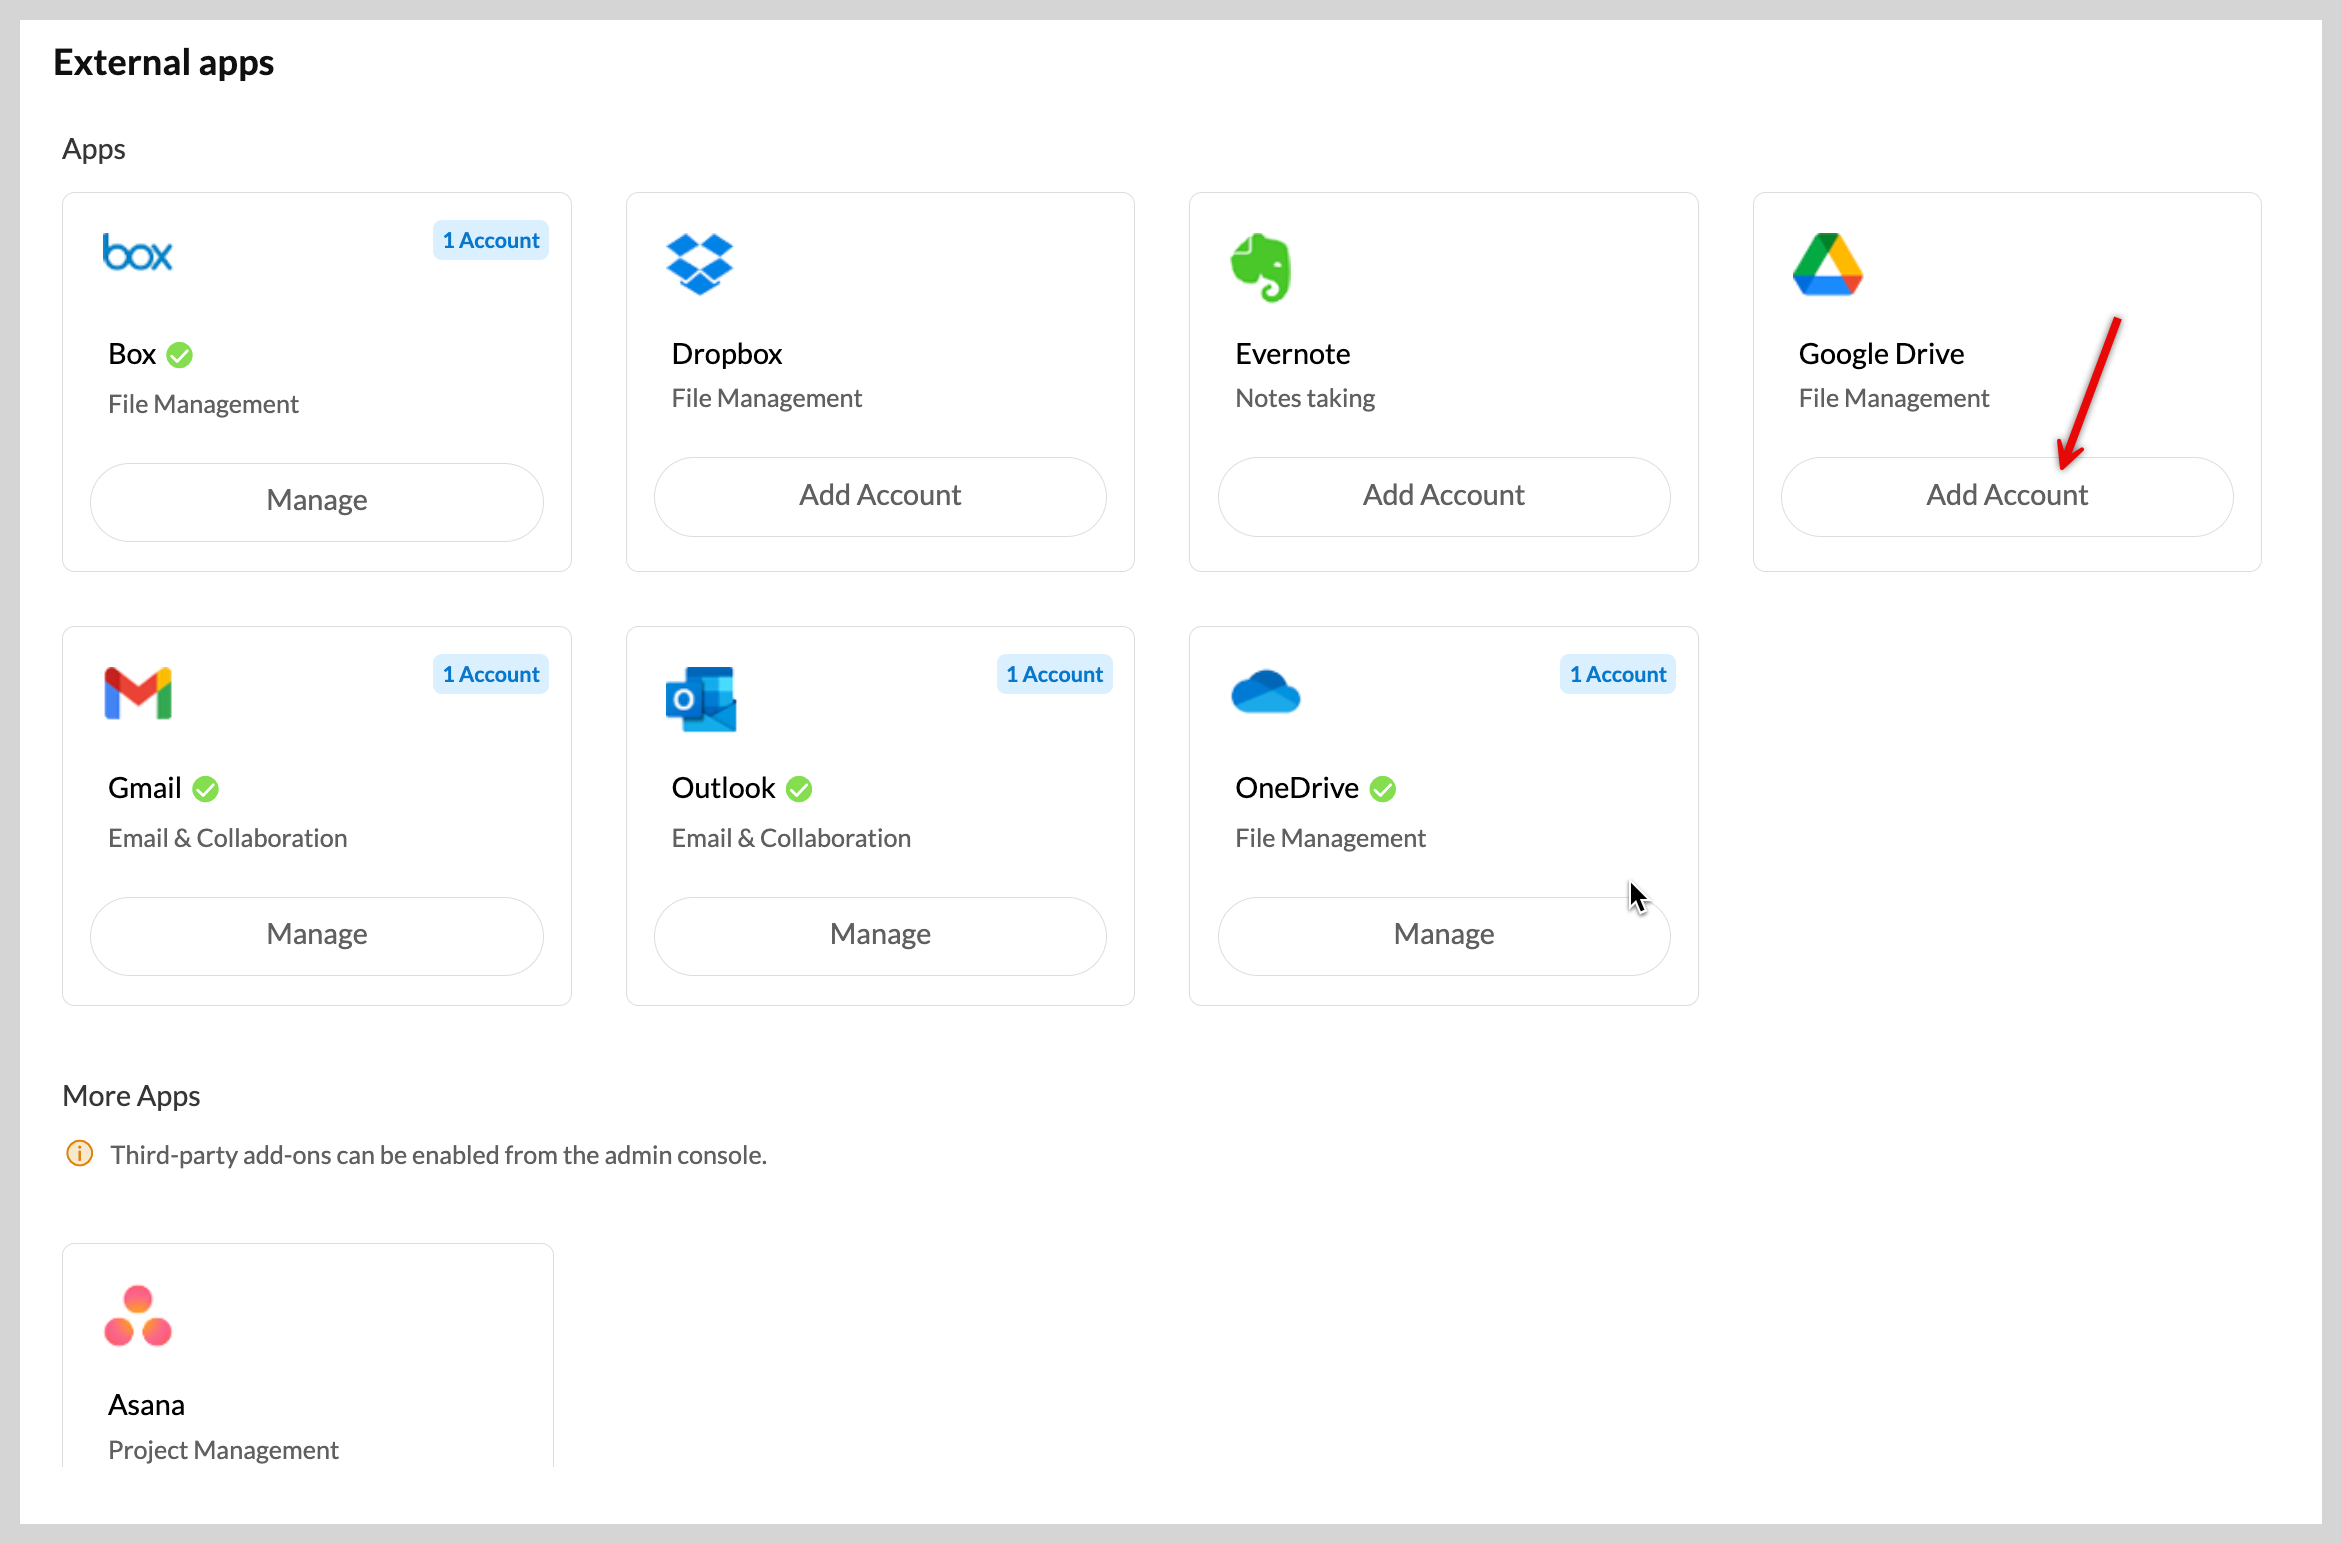Click Manage button for Box
Screen dimensions: 2342x1544
click(317, 501)
